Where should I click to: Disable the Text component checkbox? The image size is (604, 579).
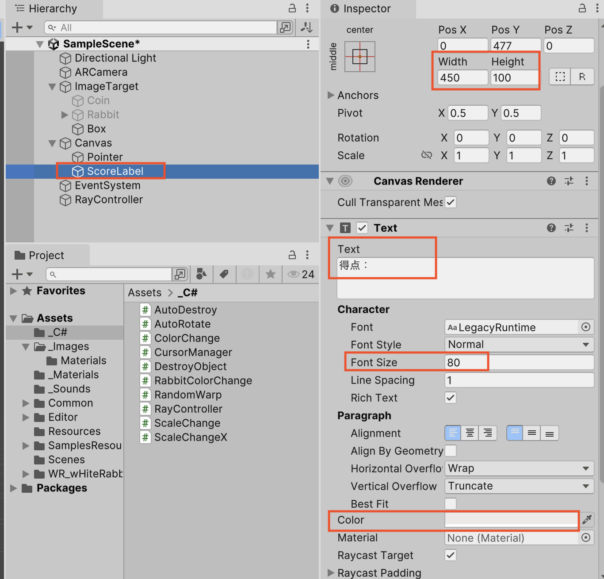click(x=362, y=228)
